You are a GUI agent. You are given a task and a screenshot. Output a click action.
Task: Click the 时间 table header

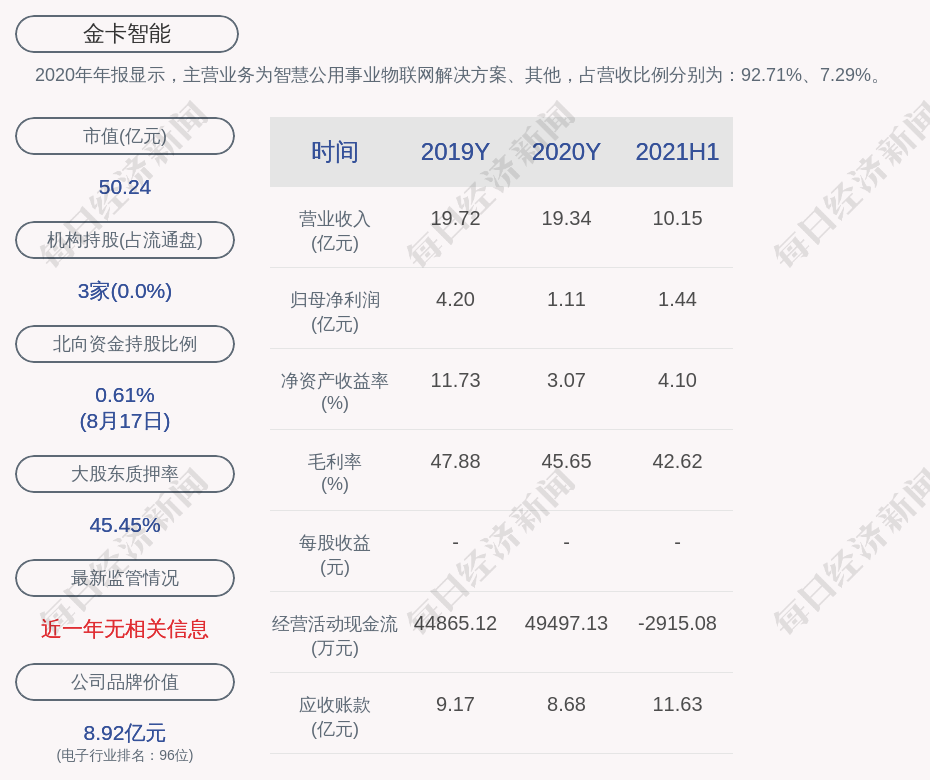coord(335,152)
